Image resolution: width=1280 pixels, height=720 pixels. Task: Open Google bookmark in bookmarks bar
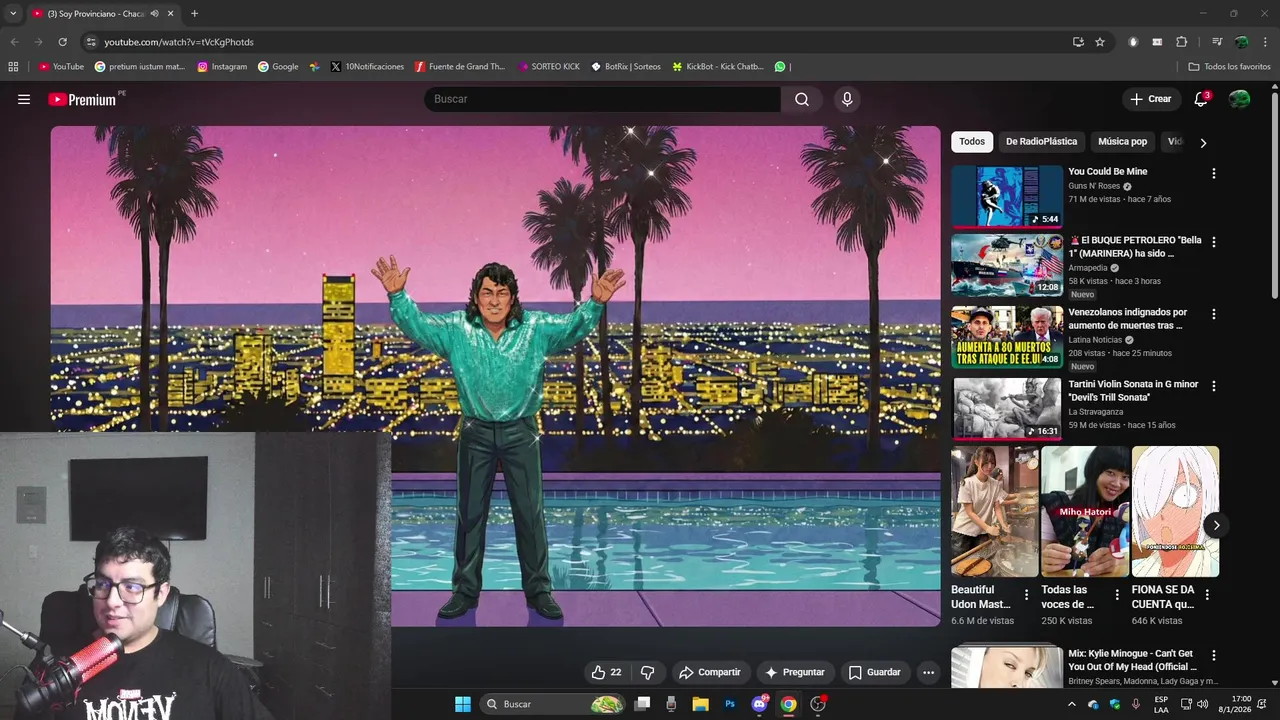click(278, 66)
